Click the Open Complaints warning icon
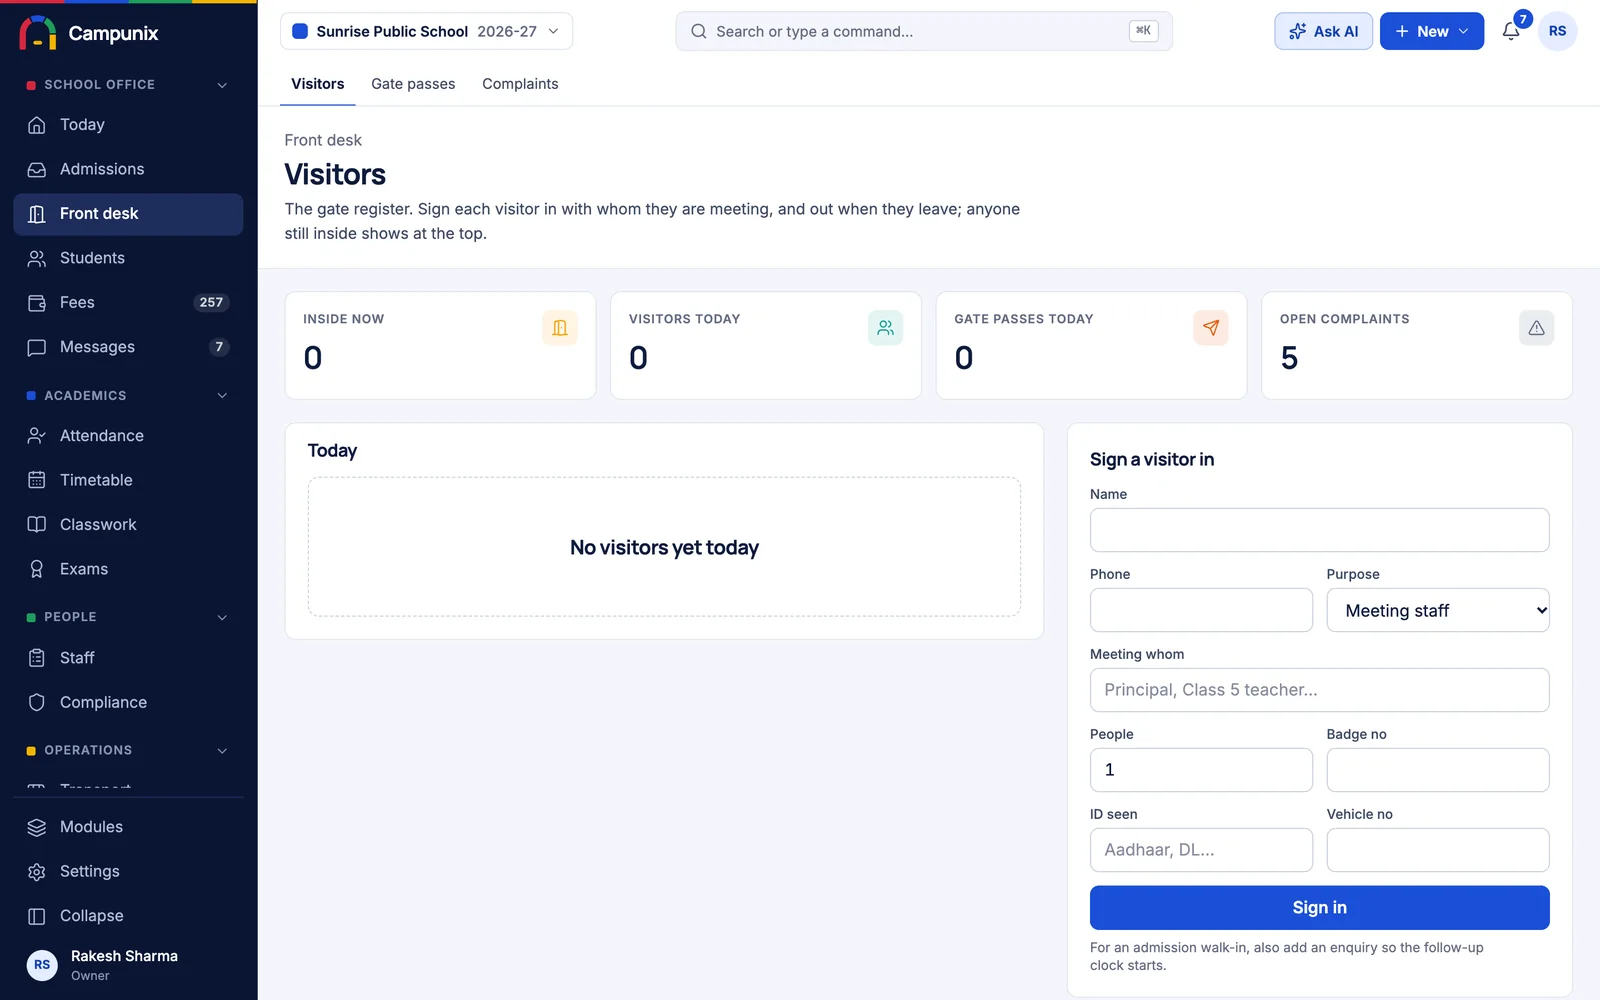Screen dimensions: 1600x1000 (x=1536, y=328)
